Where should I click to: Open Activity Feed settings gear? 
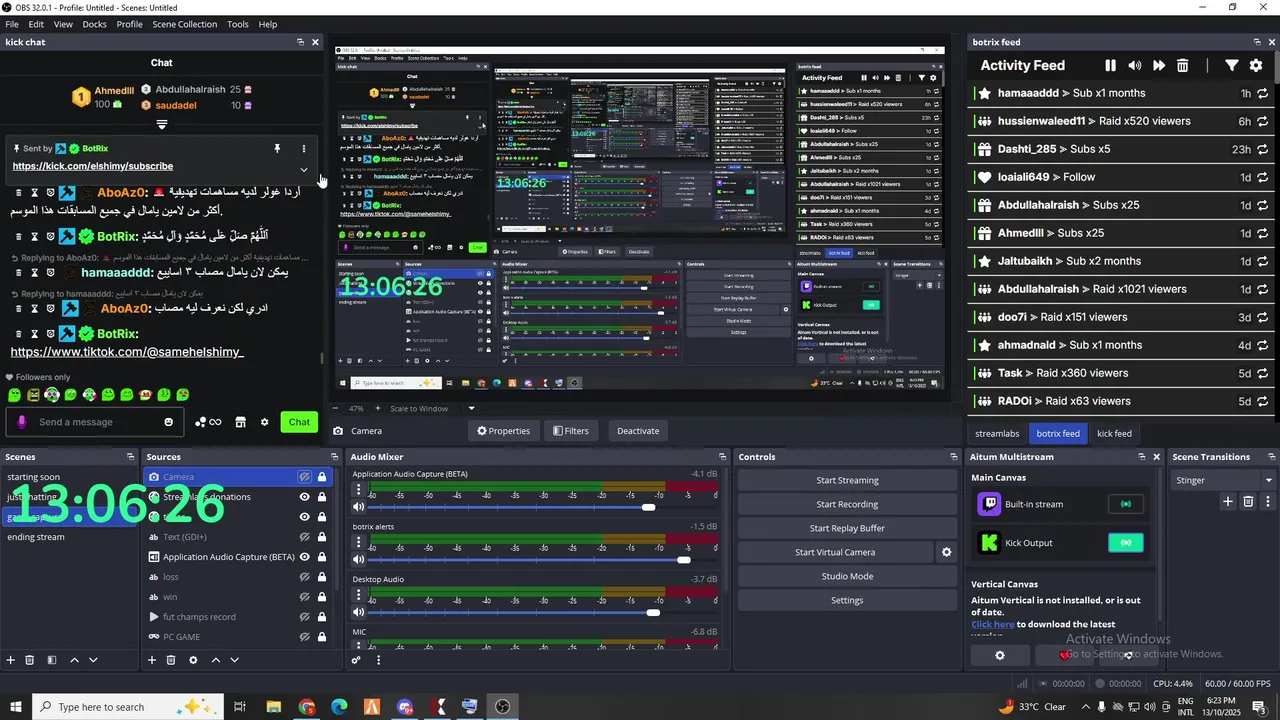1256,65
